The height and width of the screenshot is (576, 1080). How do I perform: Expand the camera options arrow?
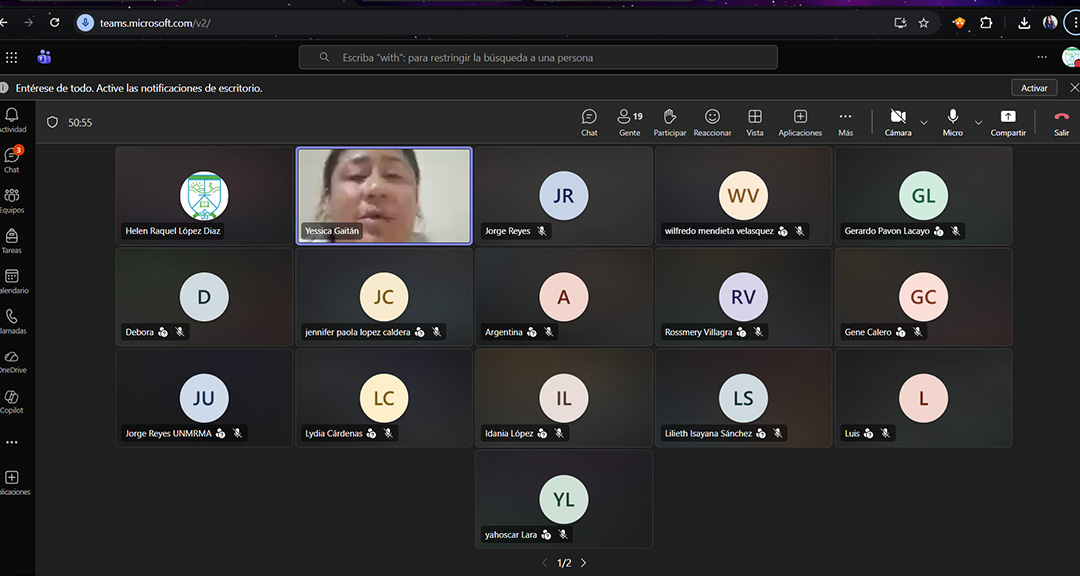click(924, 123)
